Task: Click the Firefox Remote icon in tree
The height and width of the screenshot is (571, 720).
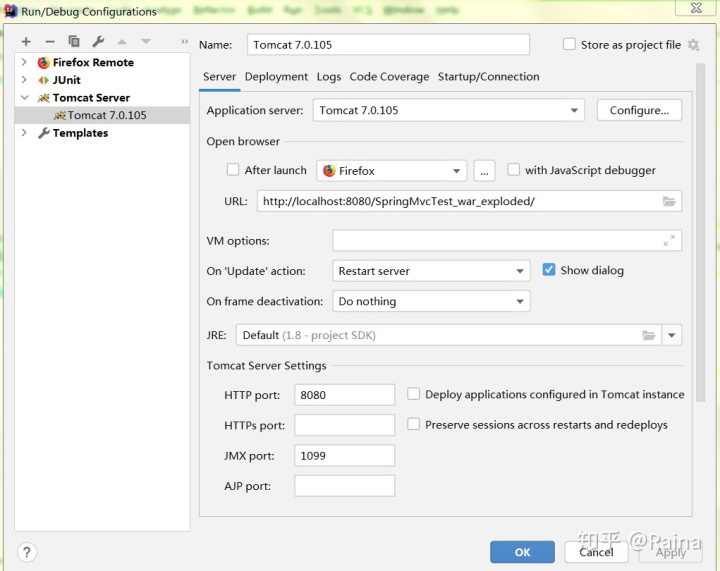Action: [x=44, y=62]
